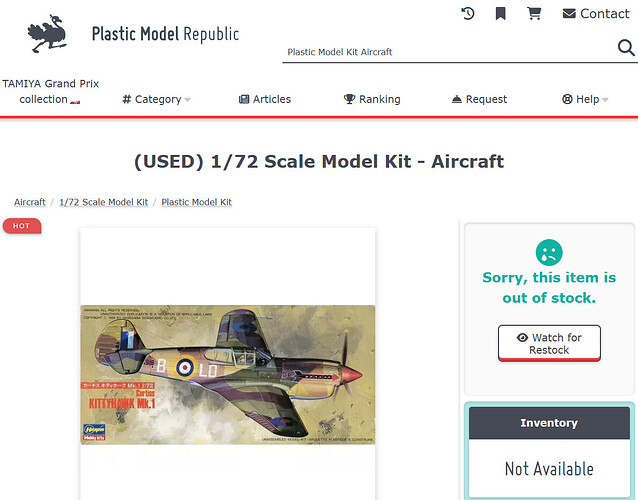Open browsing history clock icon
This screenshot has width=638, height=500.
pos(468,13)
